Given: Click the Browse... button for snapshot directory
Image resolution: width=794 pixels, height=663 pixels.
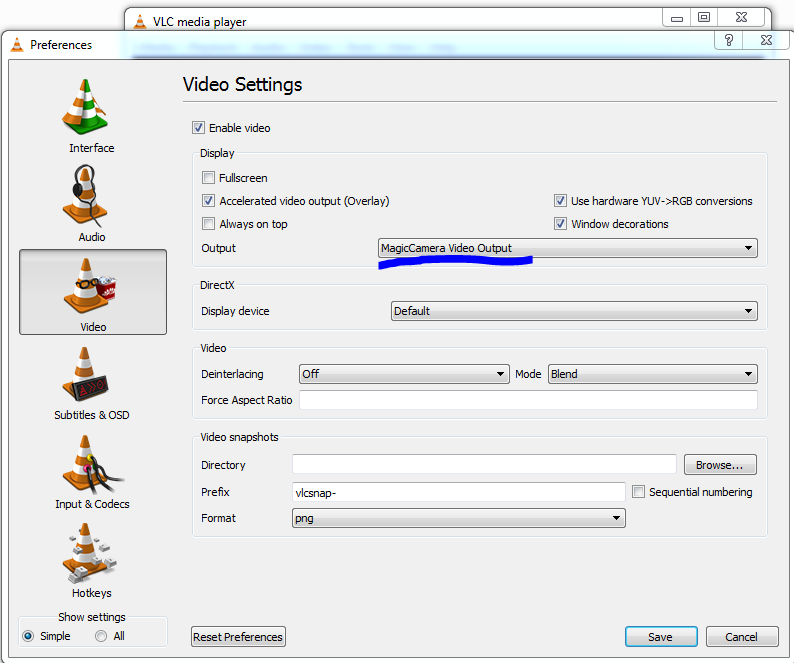Looking at the screenshot, I should coord(720,465).
